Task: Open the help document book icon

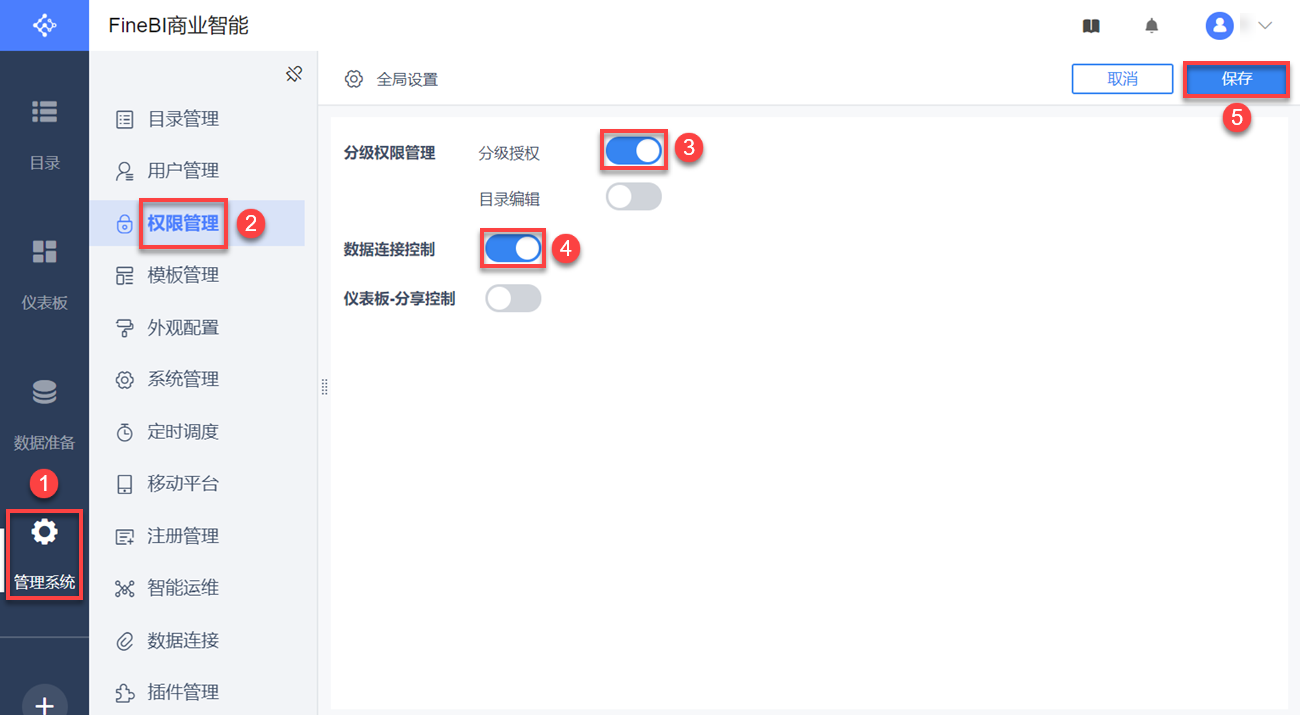Action: coord(1091,26)
